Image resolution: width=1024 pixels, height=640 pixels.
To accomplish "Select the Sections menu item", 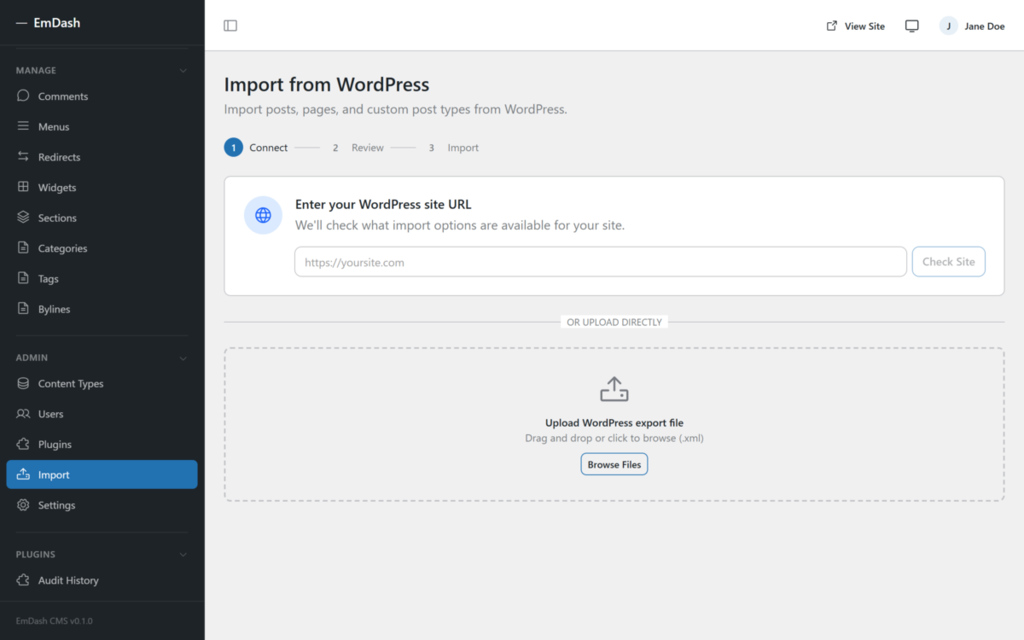I will pyautogui.click(x=102, y=217).
